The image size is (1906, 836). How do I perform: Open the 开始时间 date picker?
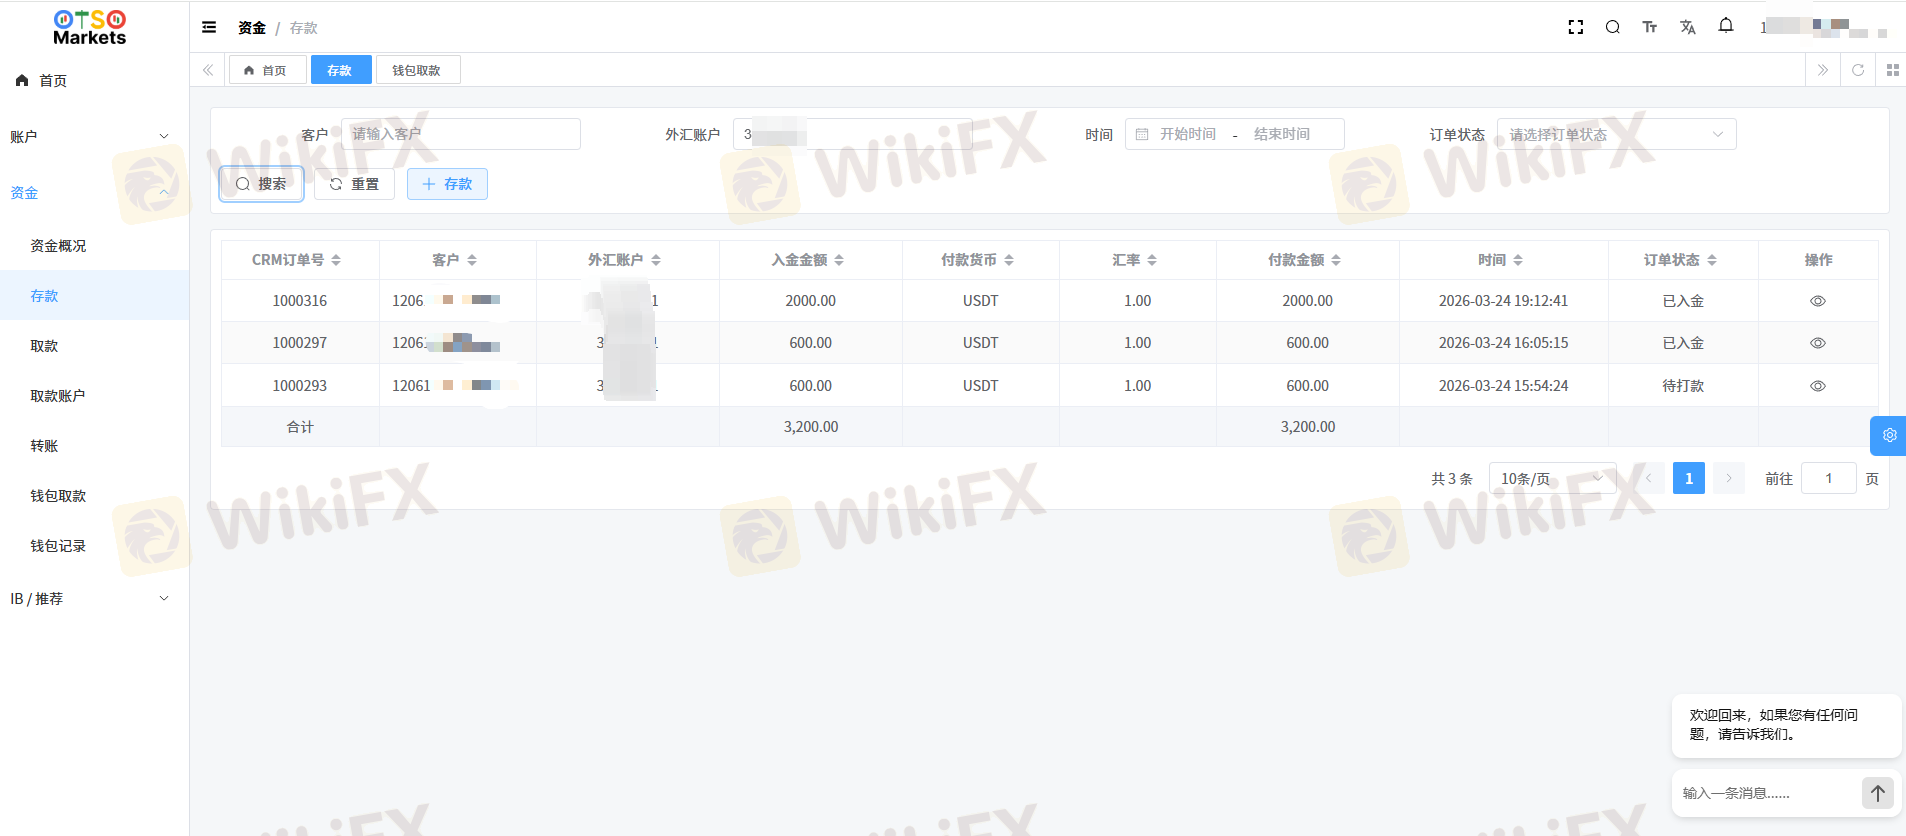tap(1188, 134)
